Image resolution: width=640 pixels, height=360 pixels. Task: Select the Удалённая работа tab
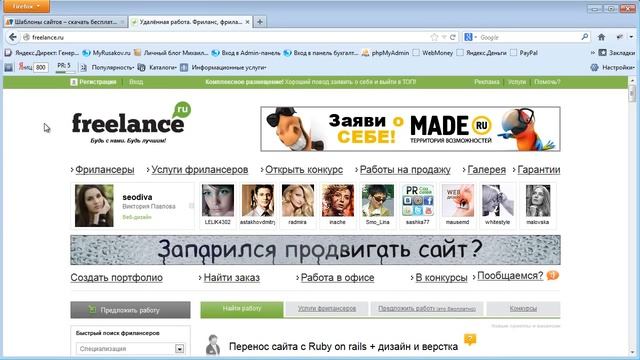tap(191, 22)
